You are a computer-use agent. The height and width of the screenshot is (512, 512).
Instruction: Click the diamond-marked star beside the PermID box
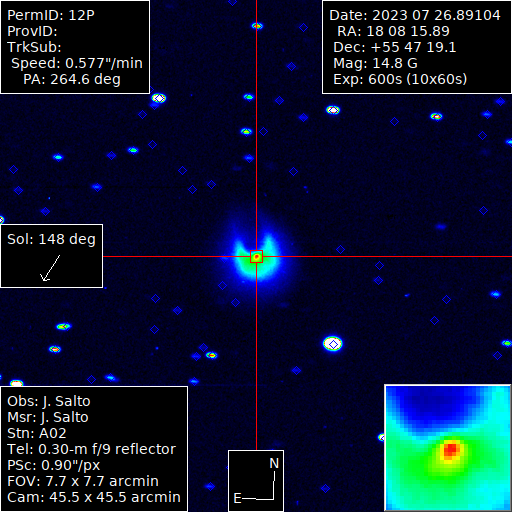point(159,98)
